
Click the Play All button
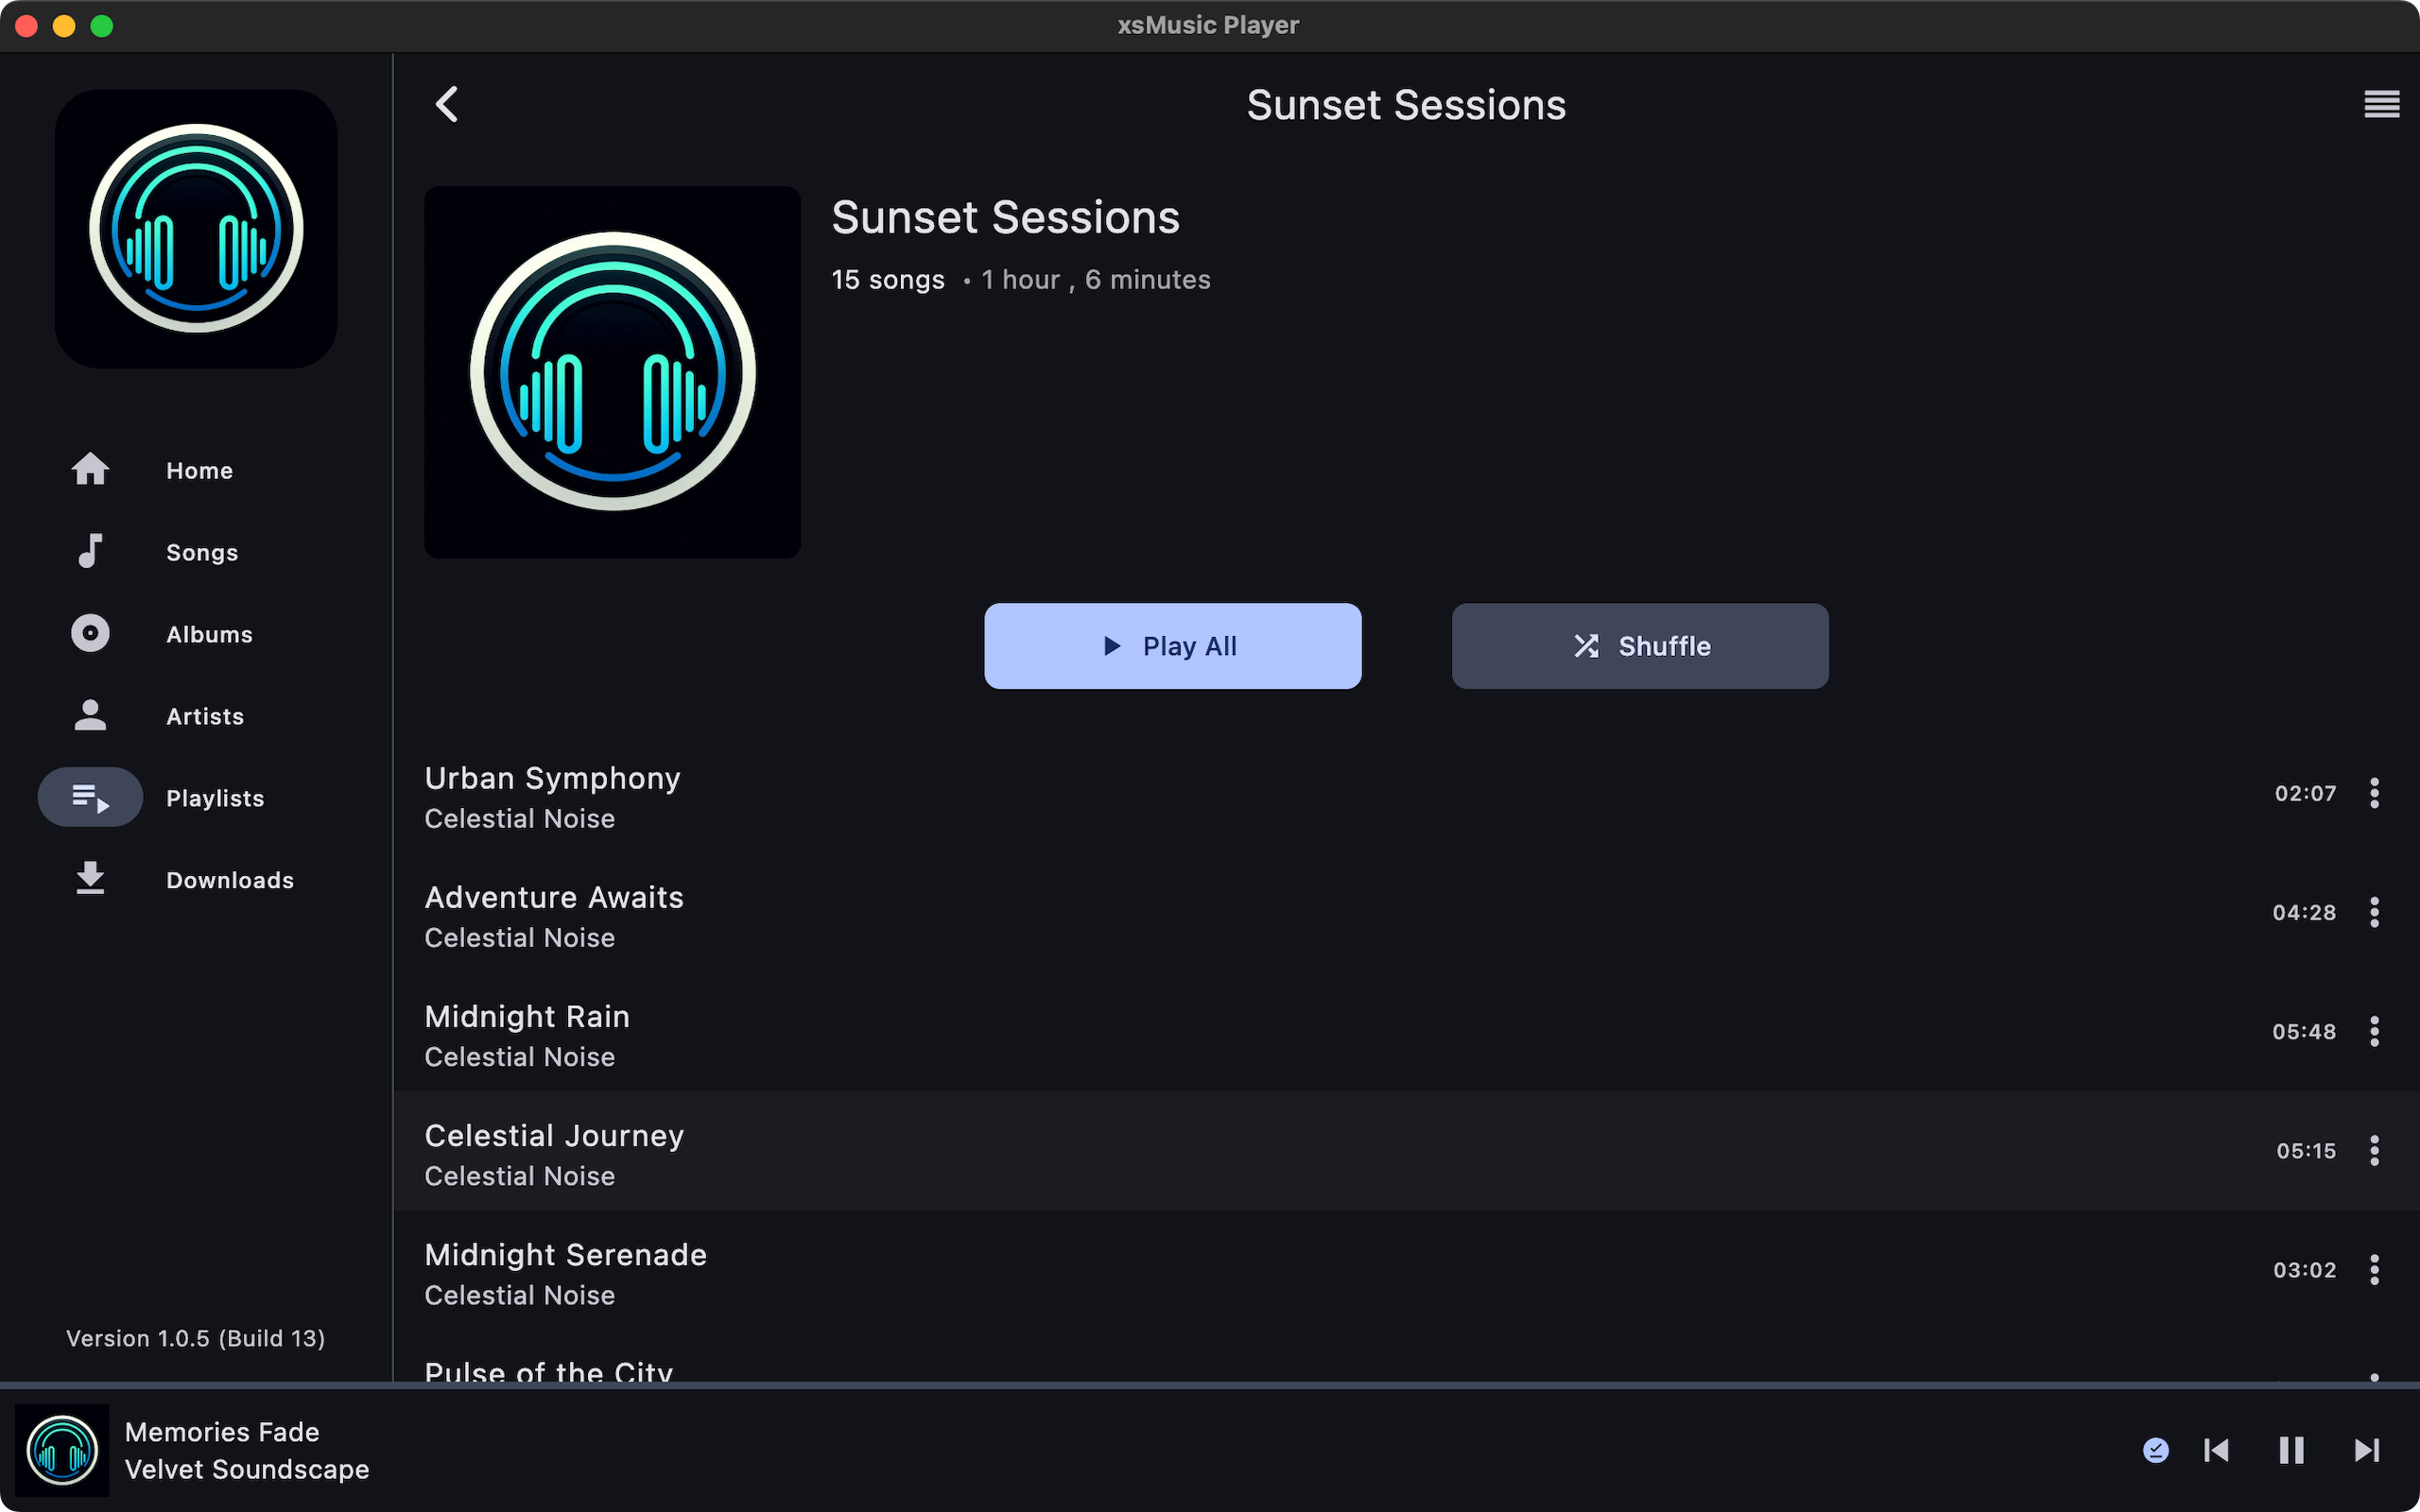coord(1172,646)
